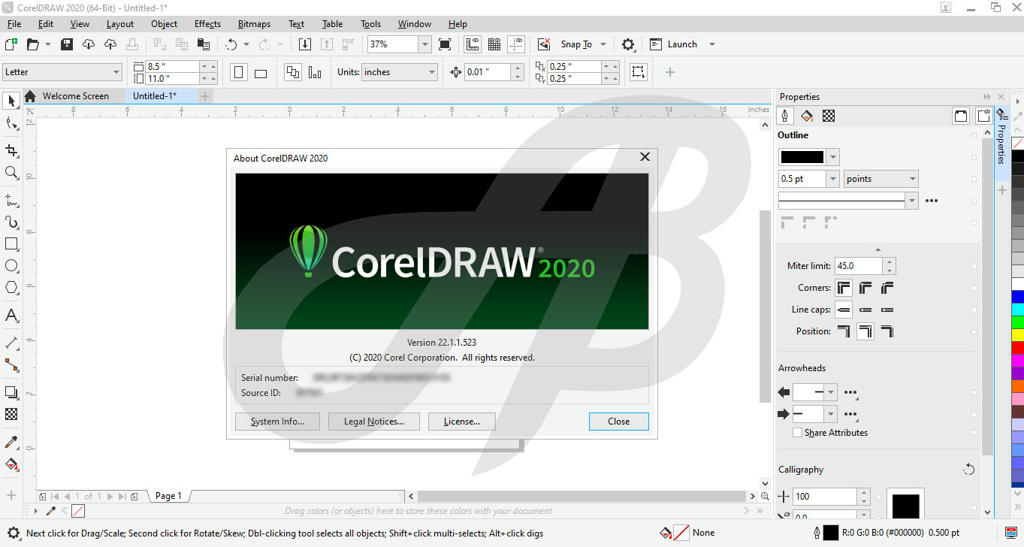This screenshot has width=1024, height=547.
Task: Open the line style dropdown
Action: point(912,200)
